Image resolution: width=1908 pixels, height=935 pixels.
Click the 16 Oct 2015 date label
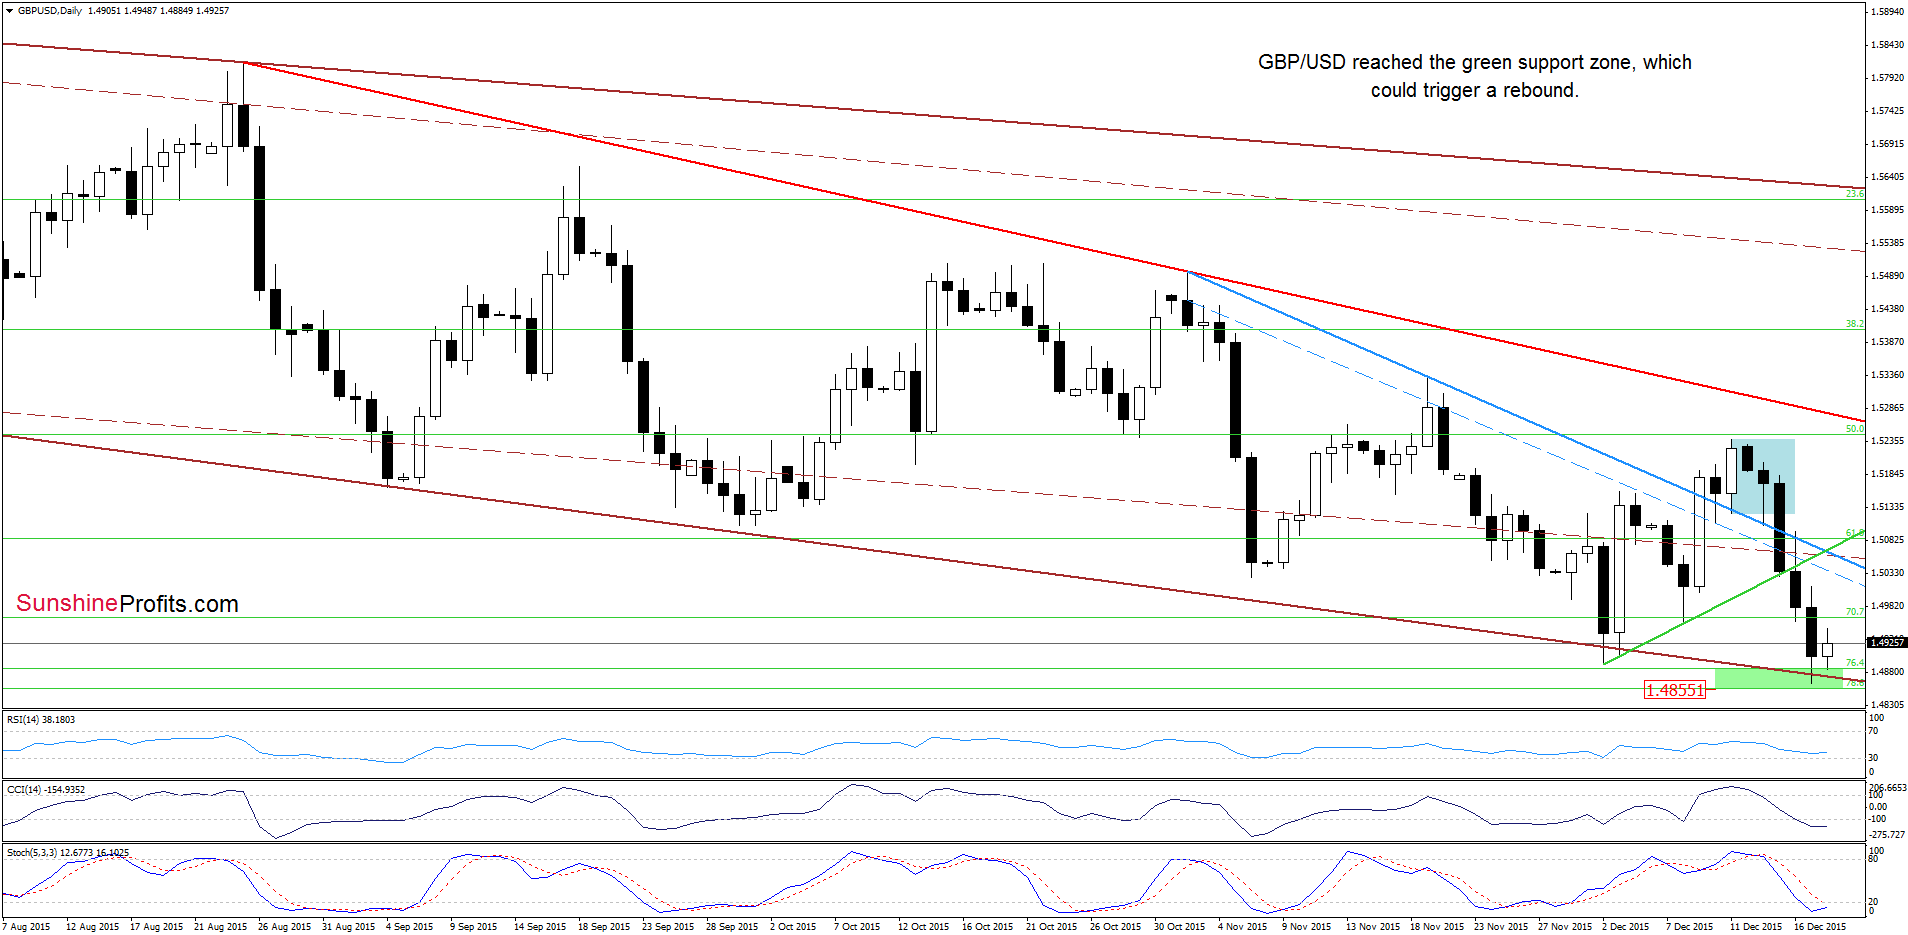[x=988, y=927]
